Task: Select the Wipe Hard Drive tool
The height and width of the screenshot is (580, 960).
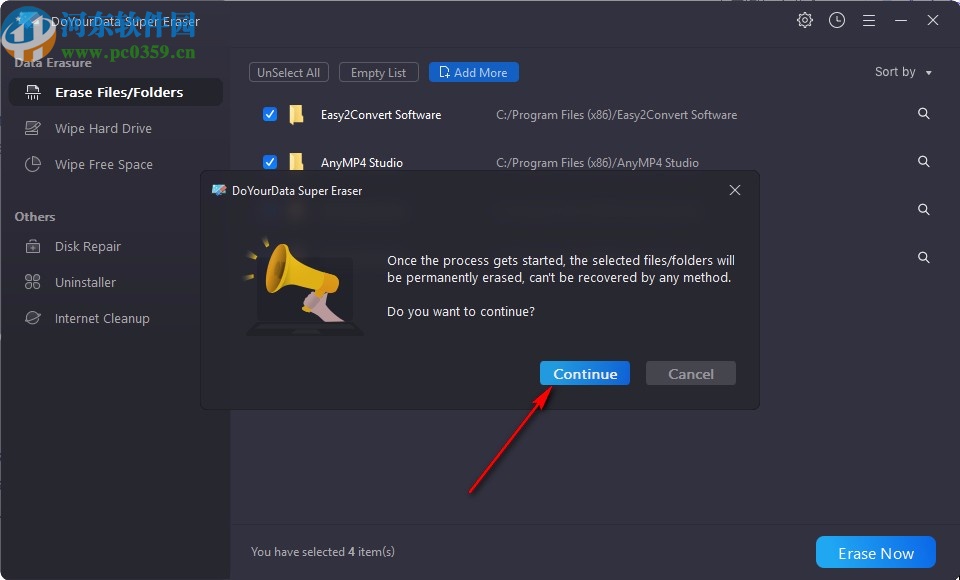Action: (x=101, y=128)
